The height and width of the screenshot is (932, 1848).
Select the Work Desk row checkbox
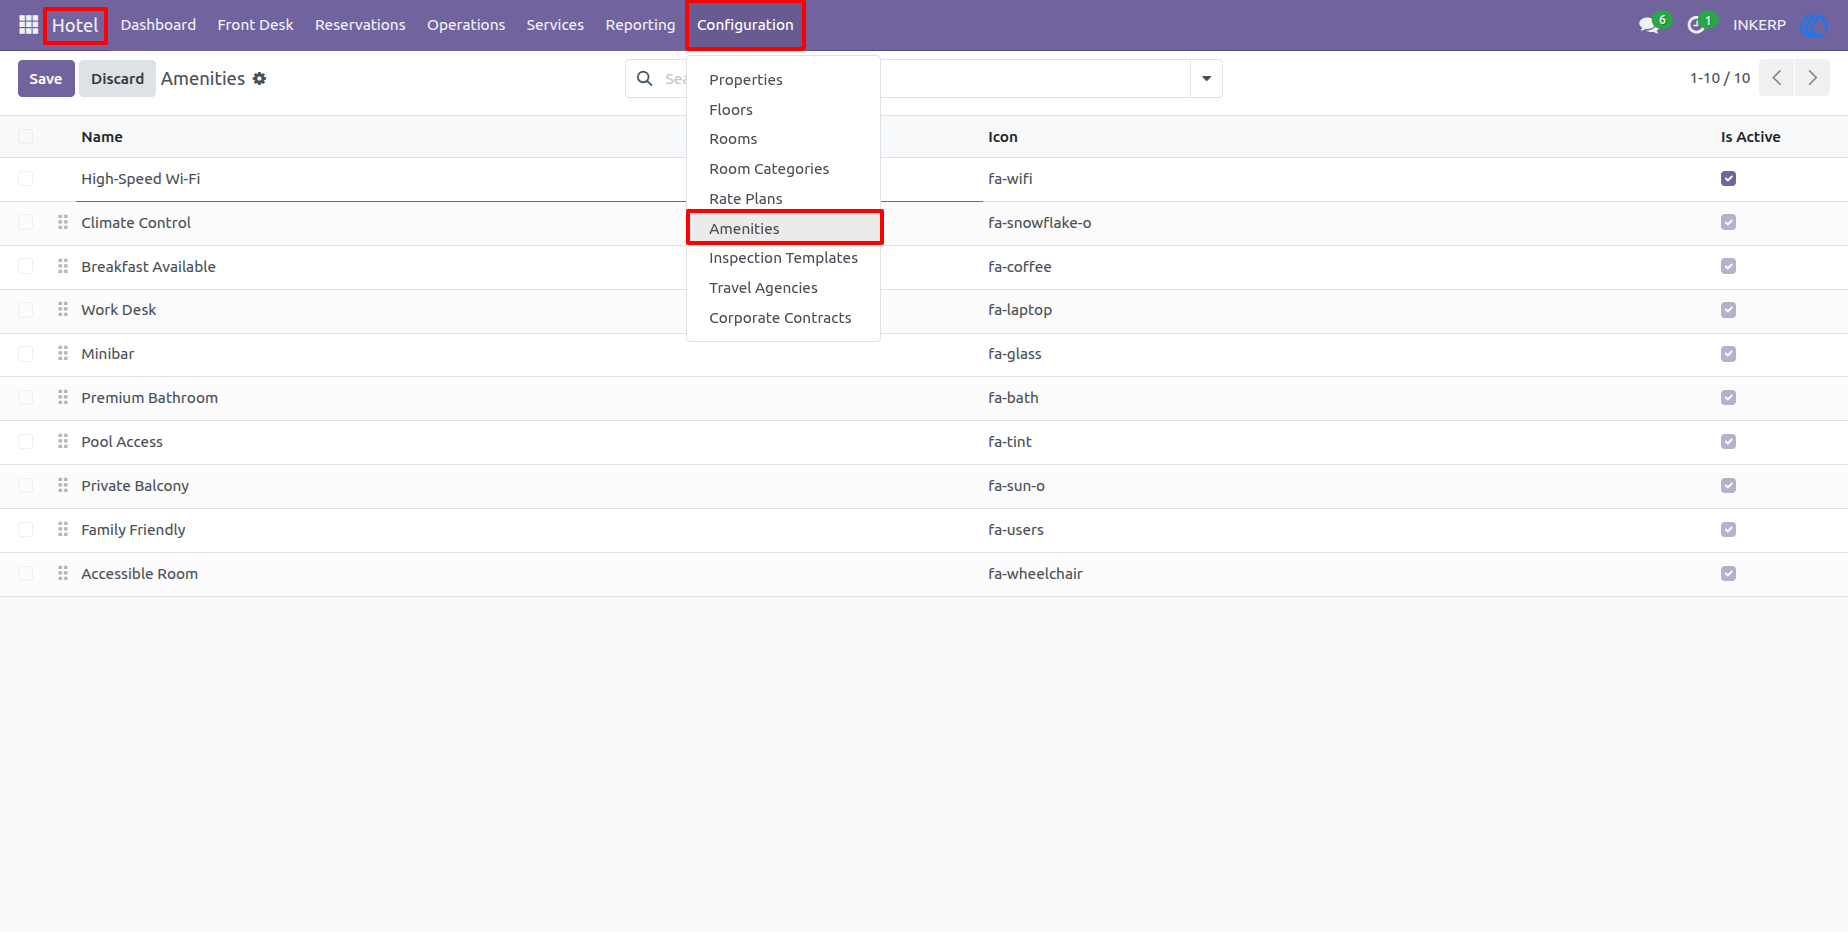point(26,310)
